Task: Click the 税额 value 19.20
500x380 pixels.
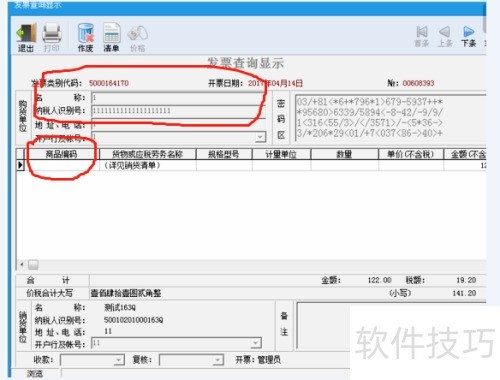Action: (466, 280)
